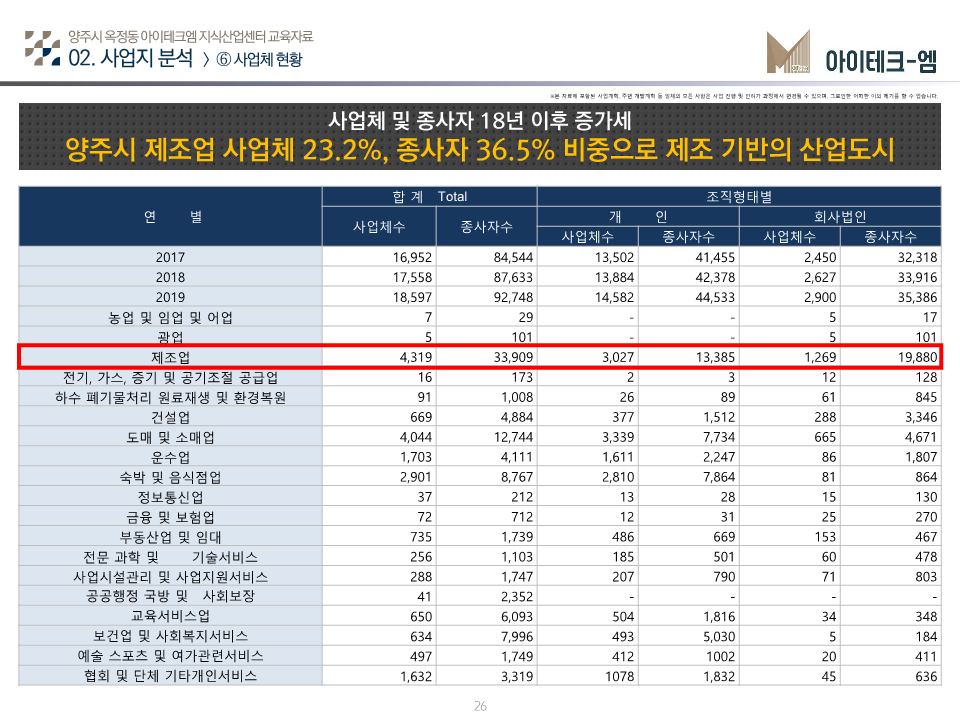This screenshot has height=720, width=960.
Task: Click the 합계 Total column header
Action: 429,196
